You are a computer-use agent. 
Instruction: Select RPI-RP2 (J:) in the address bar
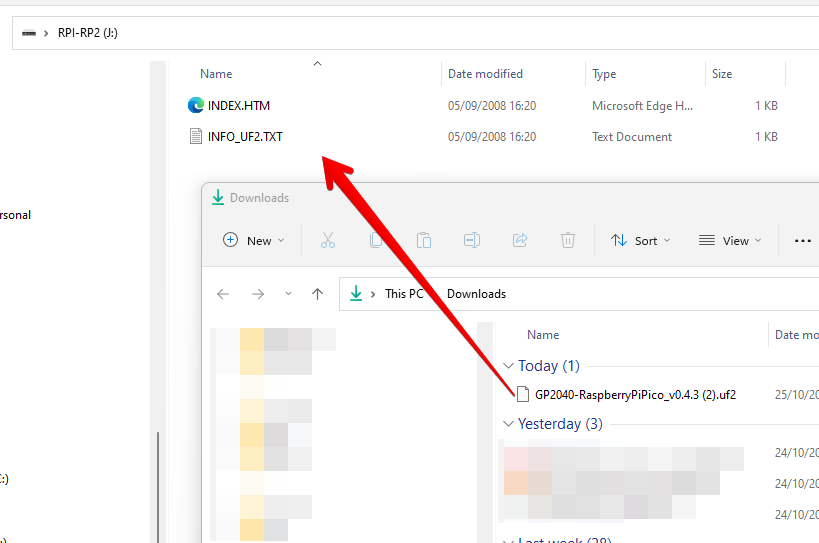[x=88, y=33]
